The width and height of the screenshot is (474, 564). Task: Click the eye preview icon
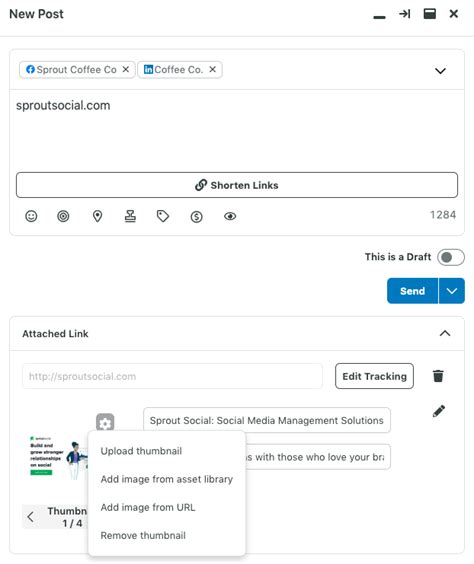coord(230,216)
